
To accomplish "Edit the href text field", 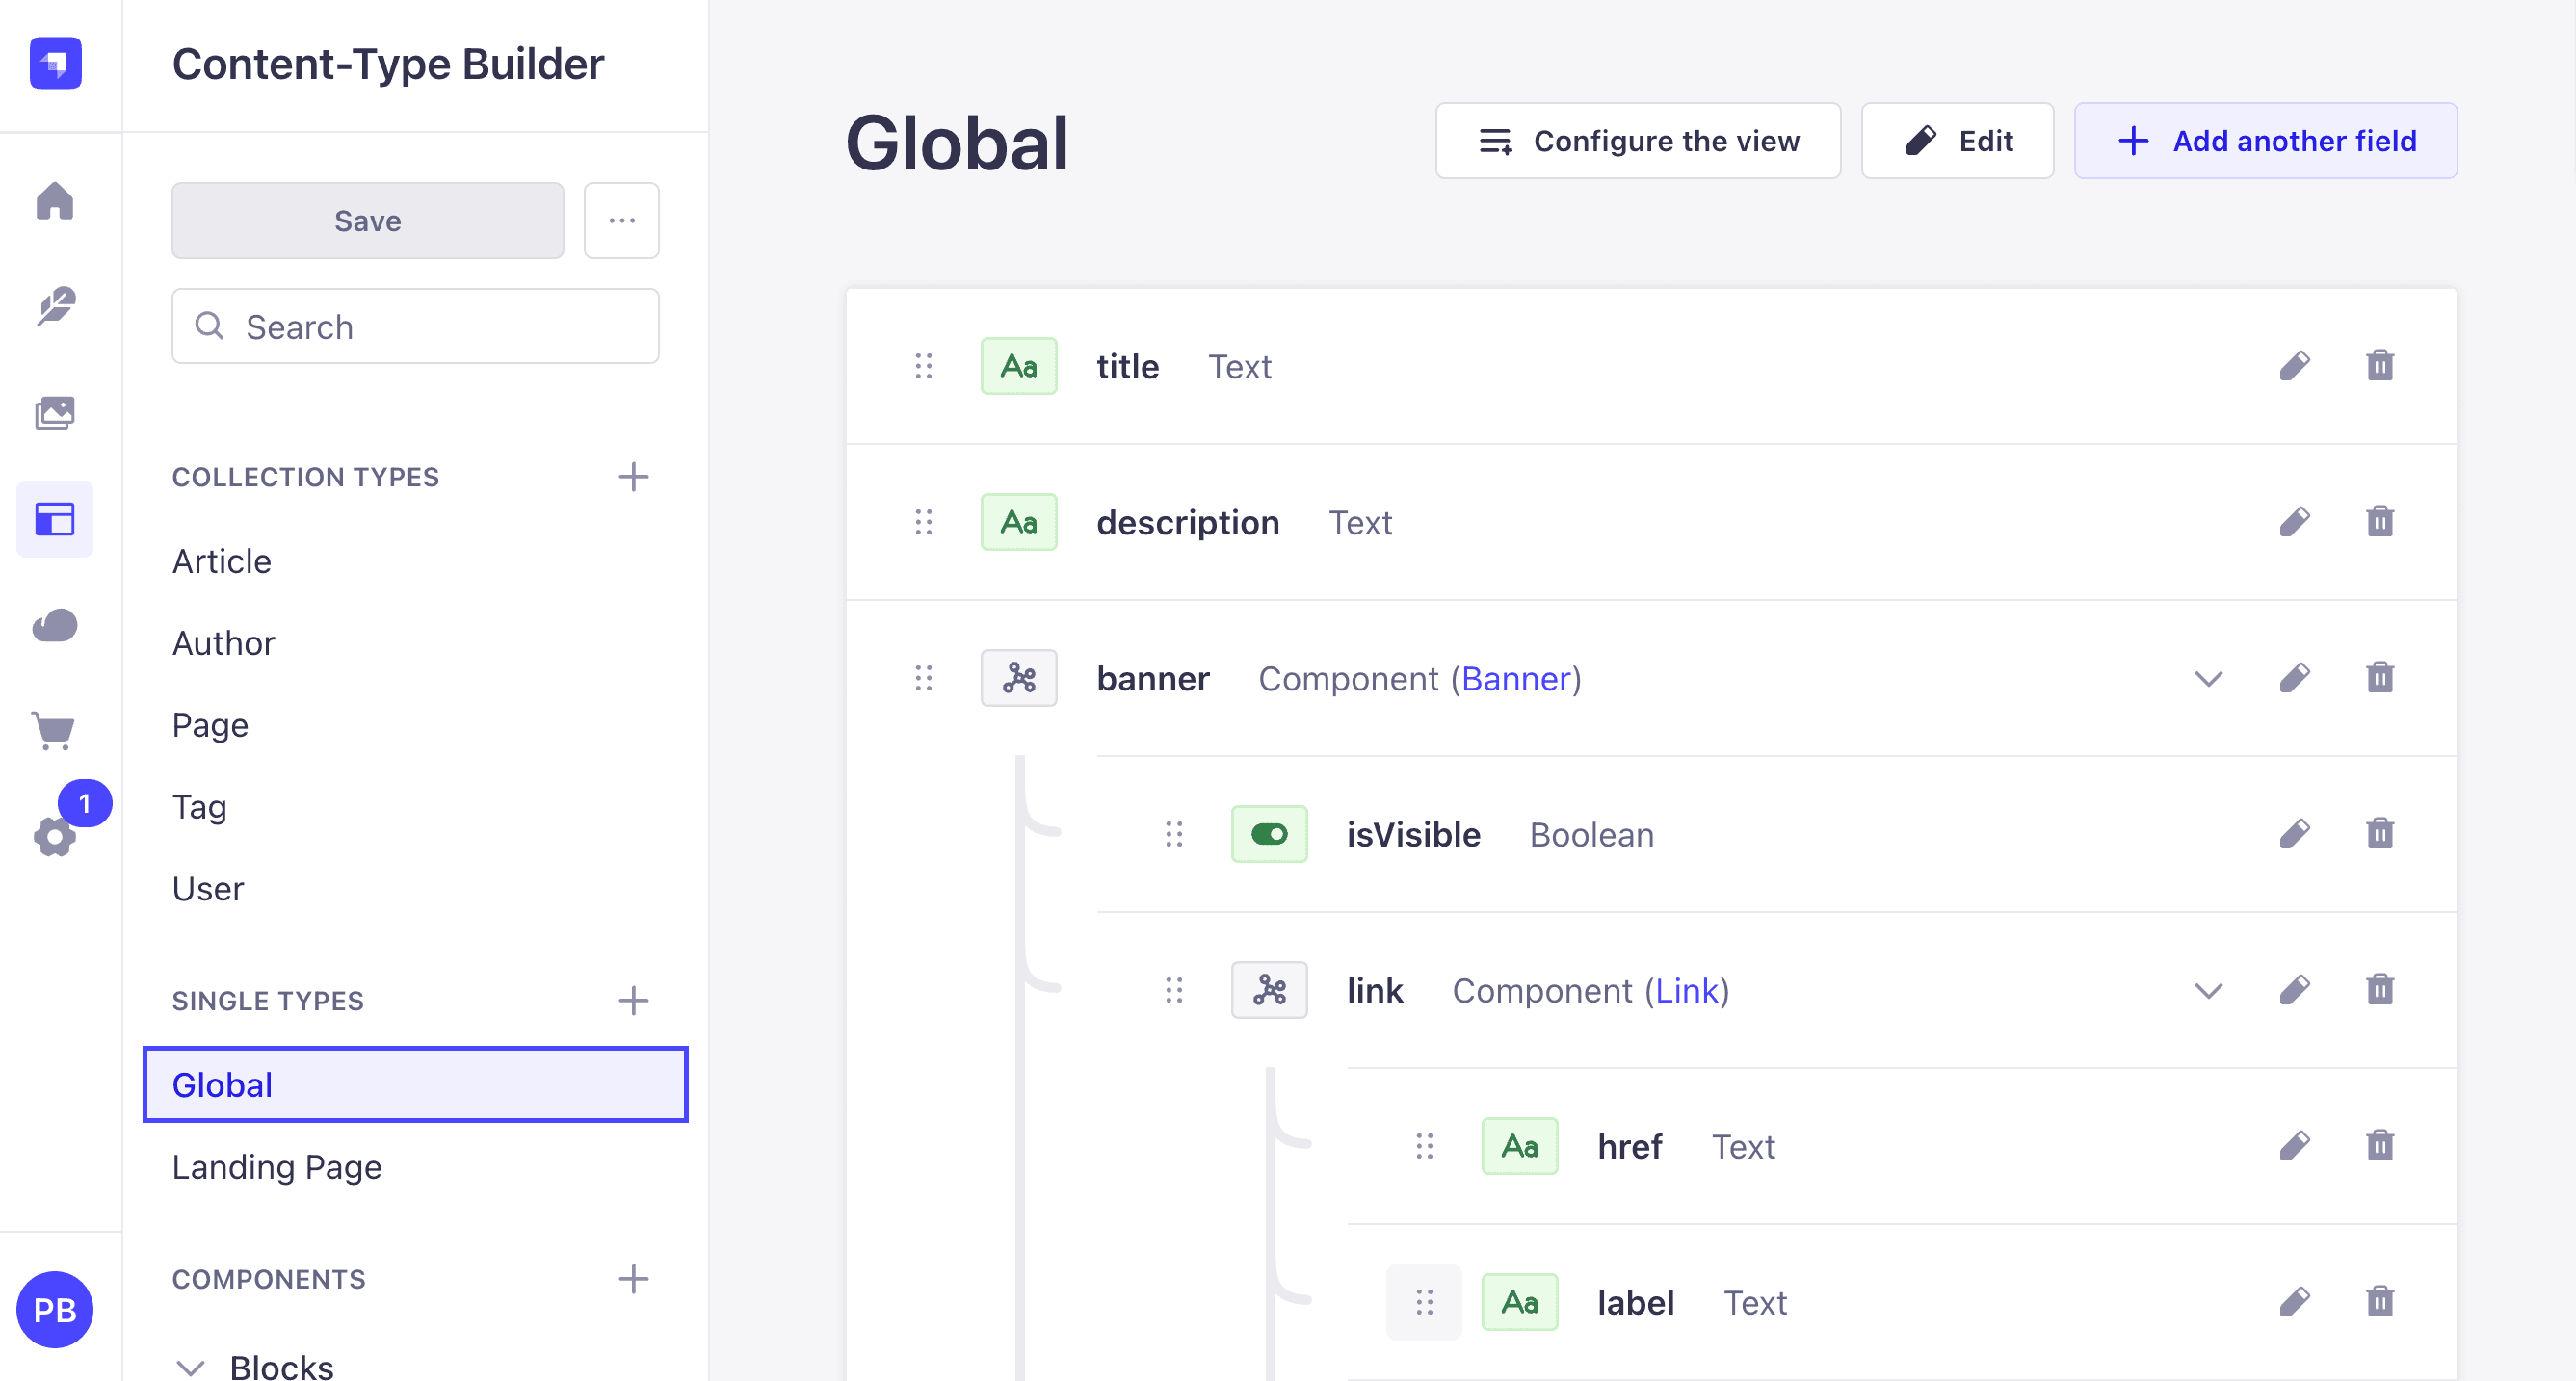I will click(x=2294, y=1146).
